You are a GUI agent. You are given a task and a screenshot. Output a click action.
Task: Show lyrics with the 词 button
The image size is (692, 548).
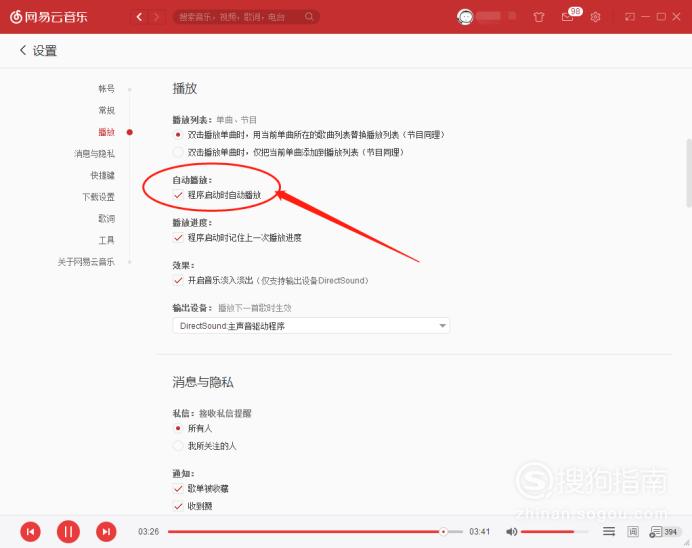(633, 532)
